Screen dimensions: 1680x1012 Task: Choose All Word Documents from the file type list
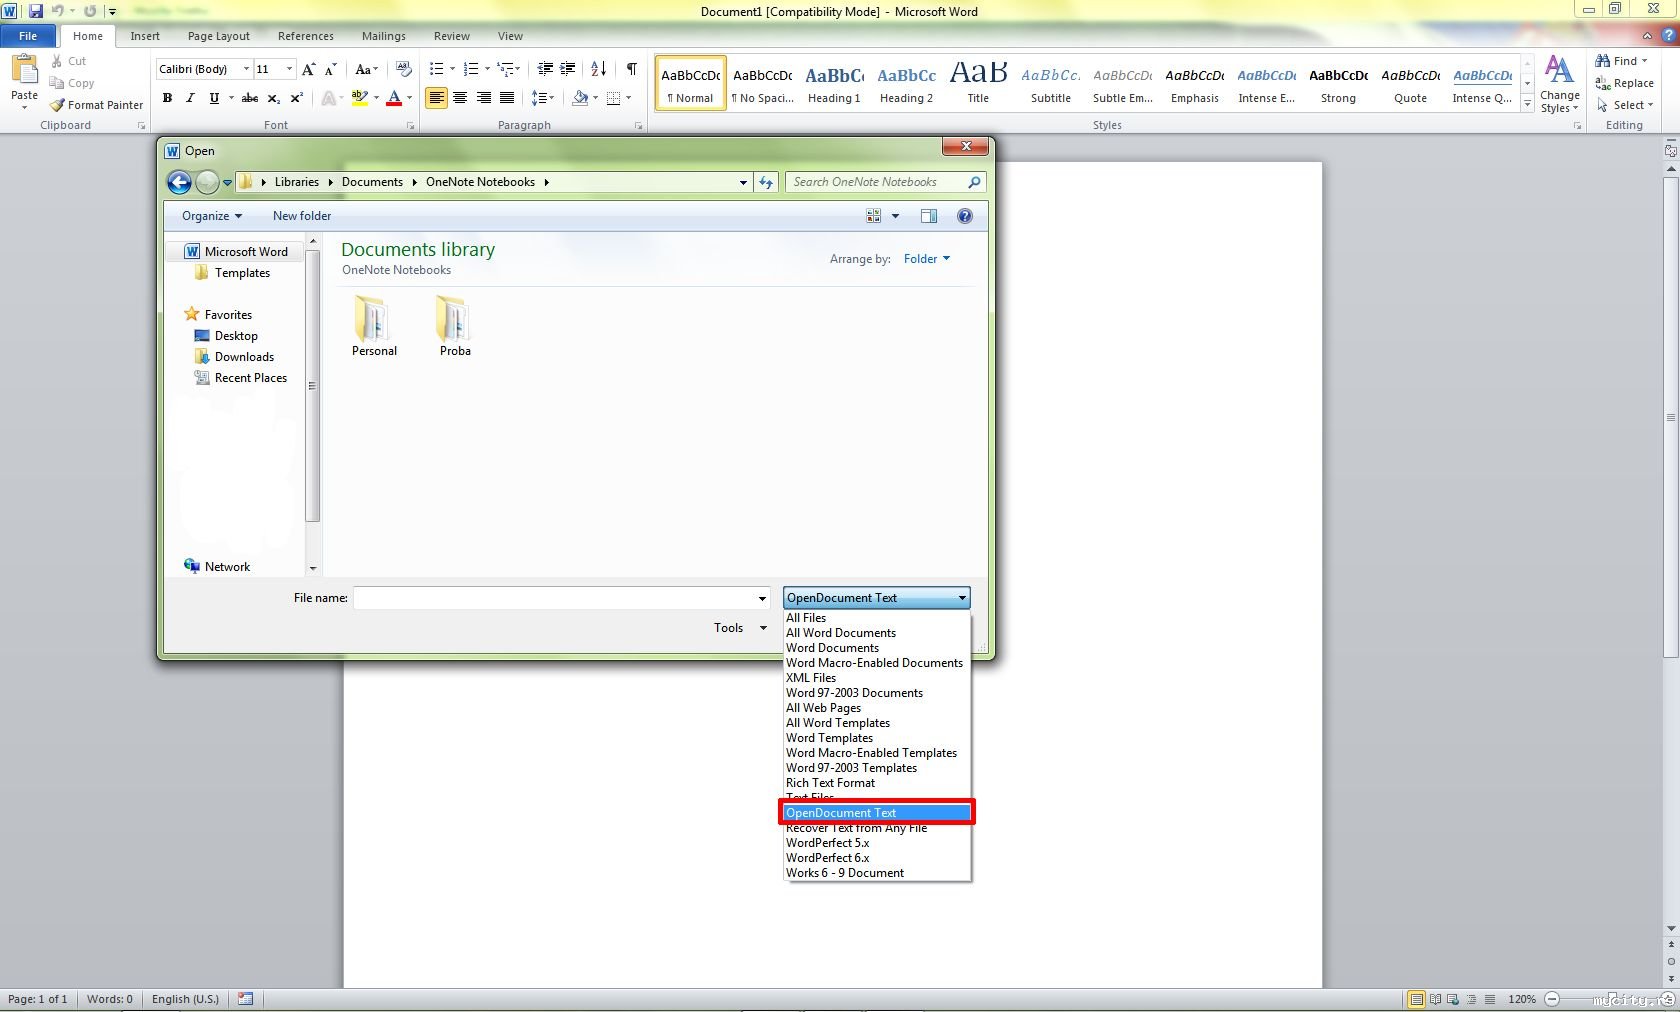pyautogui.click(x=876, y=633)
